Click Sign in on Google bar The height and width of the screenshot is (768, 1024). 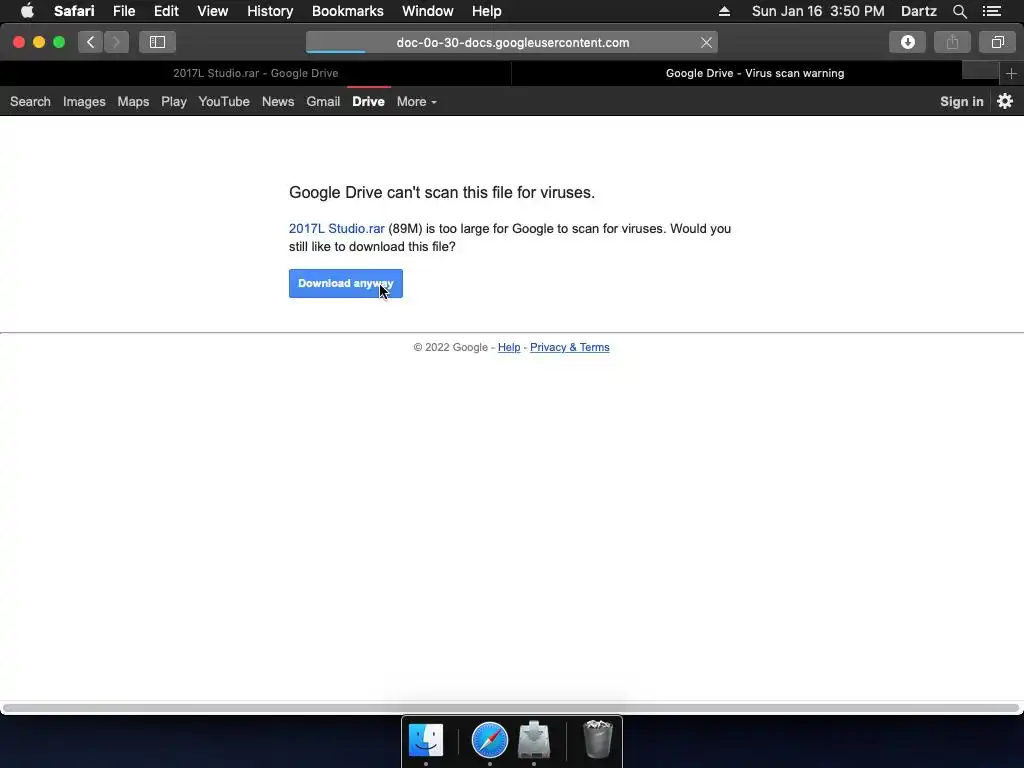point(961,101)
